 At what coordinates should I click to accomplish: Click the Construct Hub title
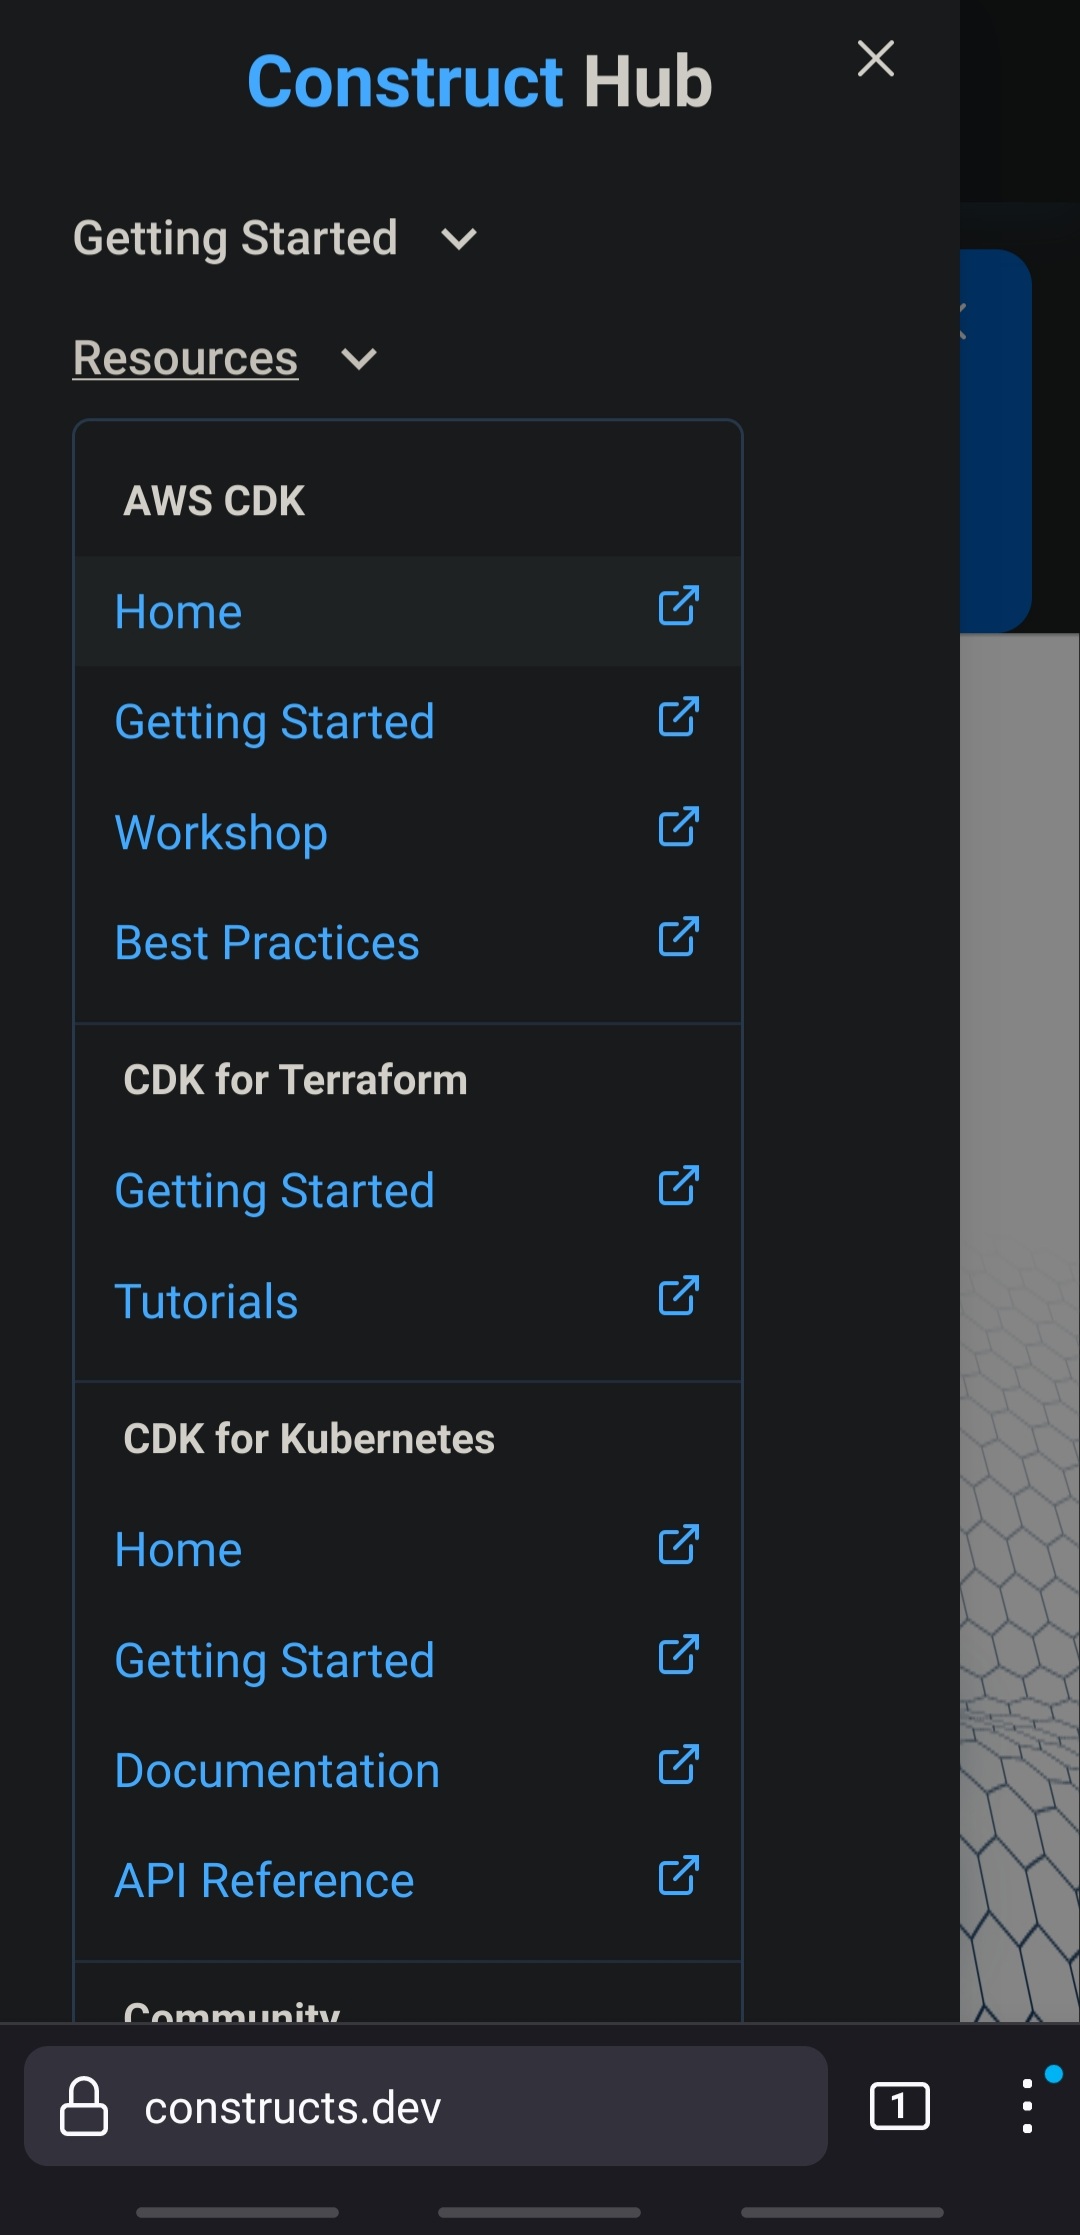[x=479, y=81]
